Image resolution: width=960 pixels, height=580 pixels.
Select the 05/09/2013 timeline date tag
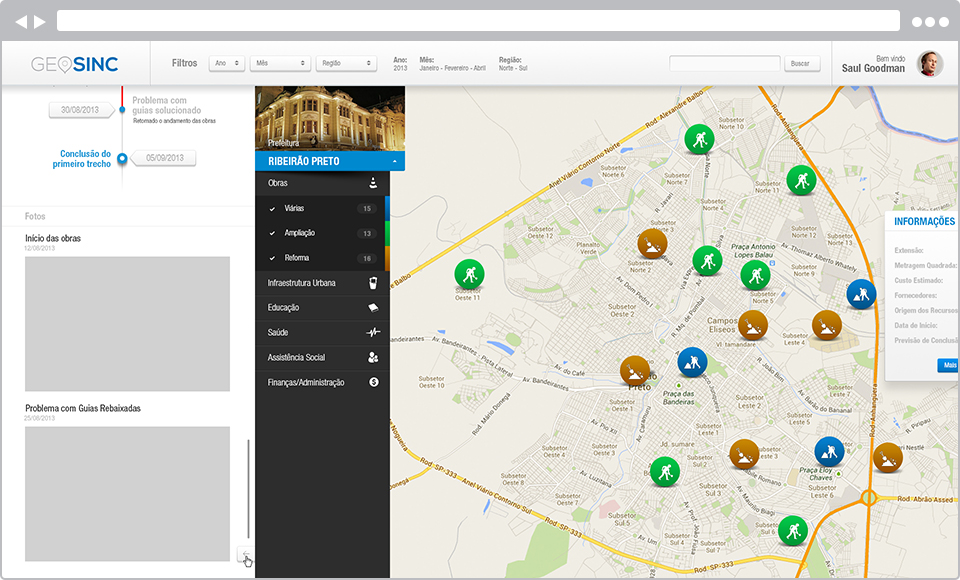pyautogui.click(x=165, y=158)
